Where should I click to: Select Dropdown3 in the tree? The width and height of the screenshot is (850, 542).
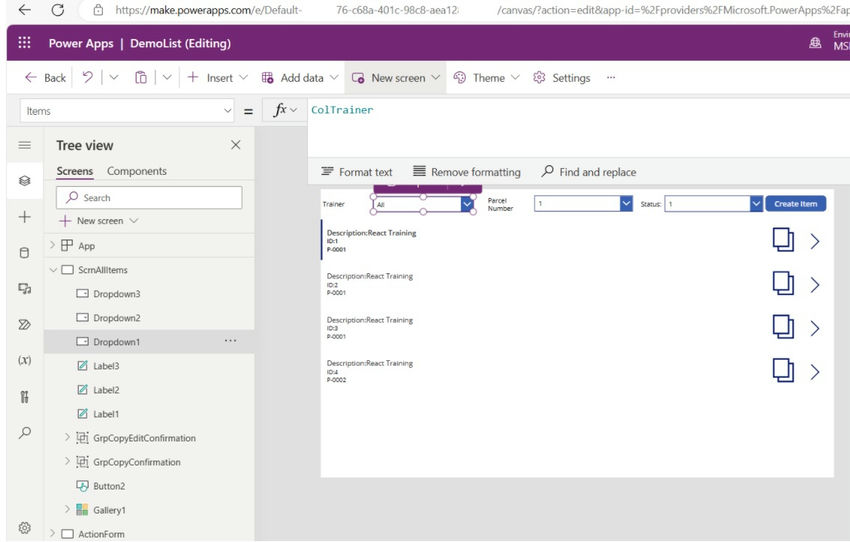(116, 294)
